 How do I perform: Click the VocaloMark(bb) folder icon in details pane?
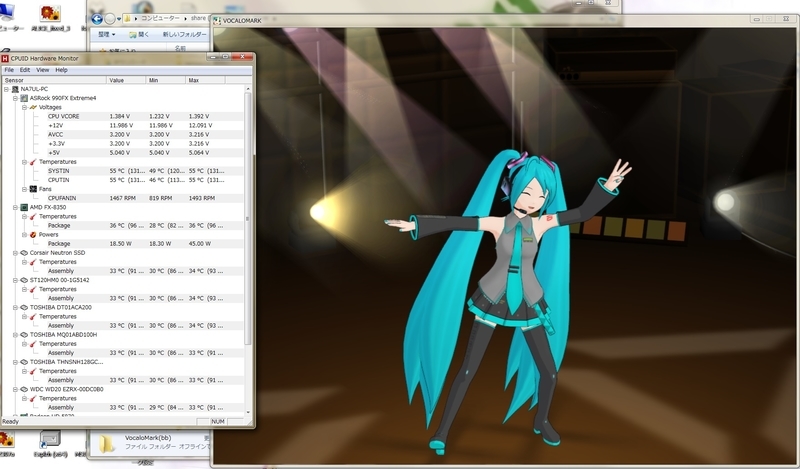[107, 443]
